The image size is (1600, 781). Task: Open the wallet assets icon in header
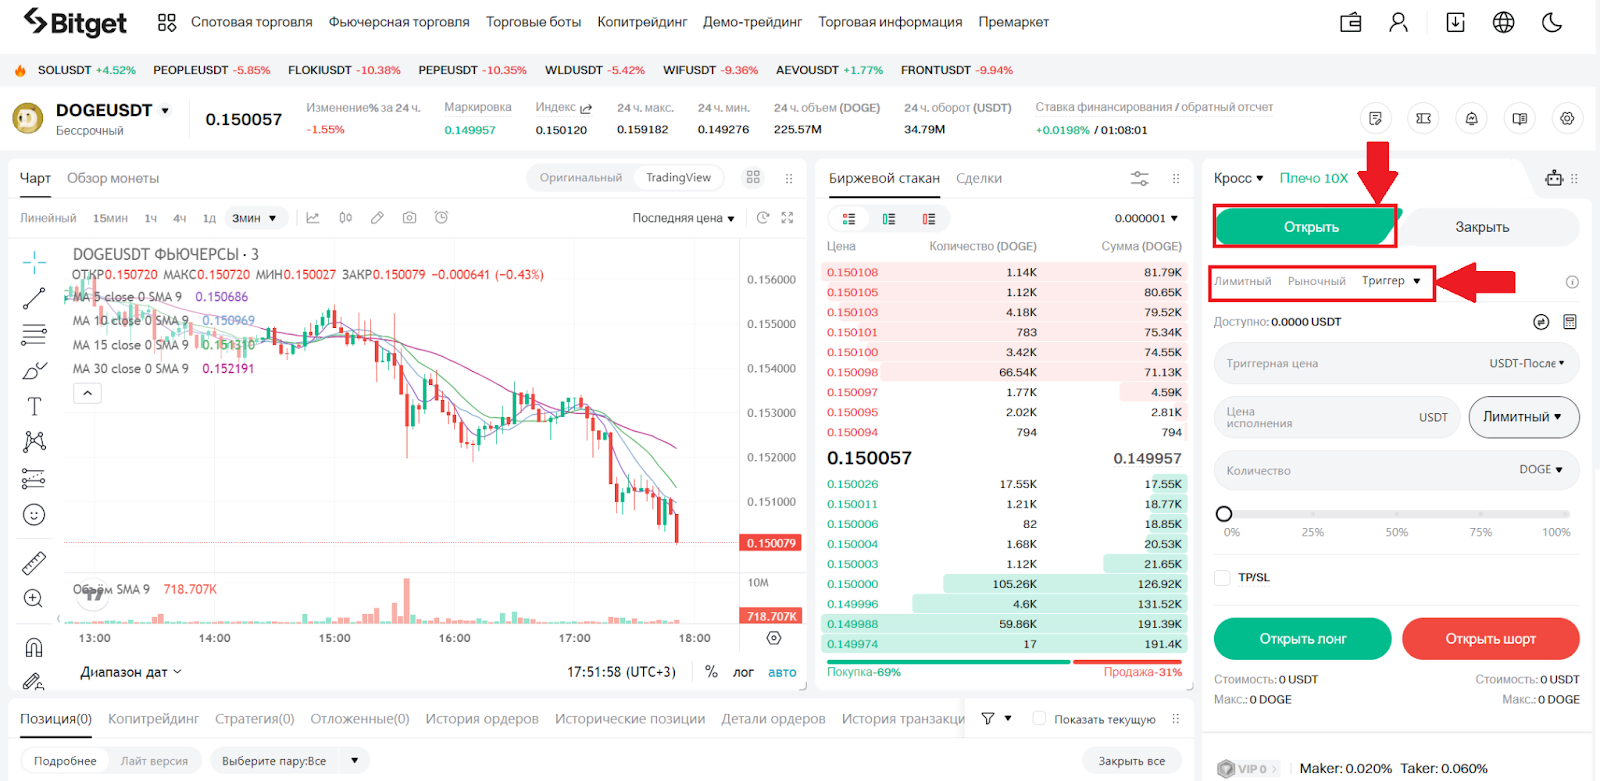pyautogui.click(x=1351, y=22)
